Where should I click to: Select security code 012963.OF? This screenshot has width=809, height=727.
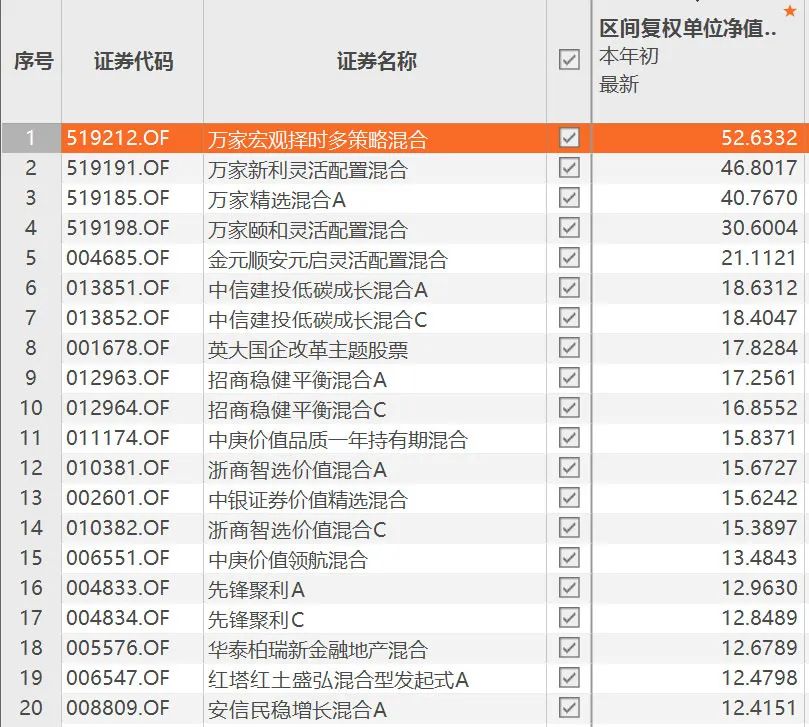(118, 378)
